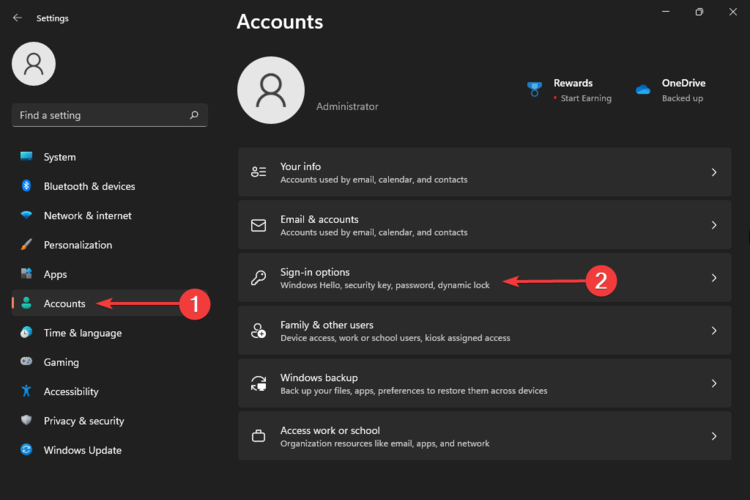Click the Personalization paintbrush icon

pyautogui.click(x=26, y=245)
